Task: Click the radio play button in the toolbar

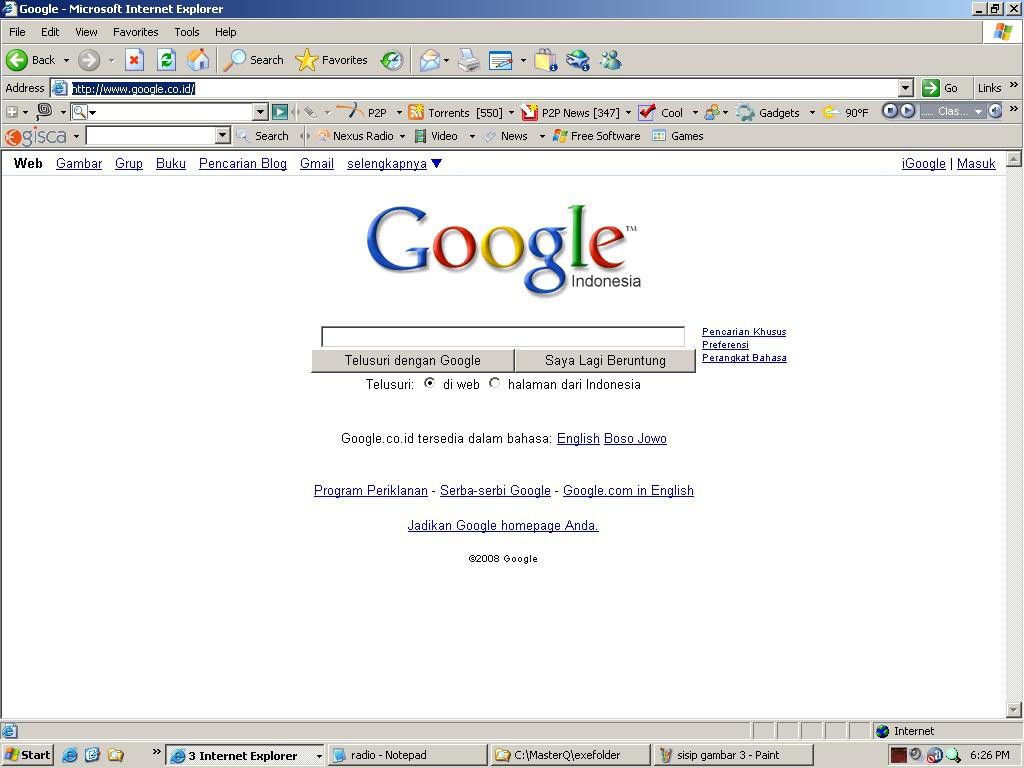Action: tap(908, 111)
